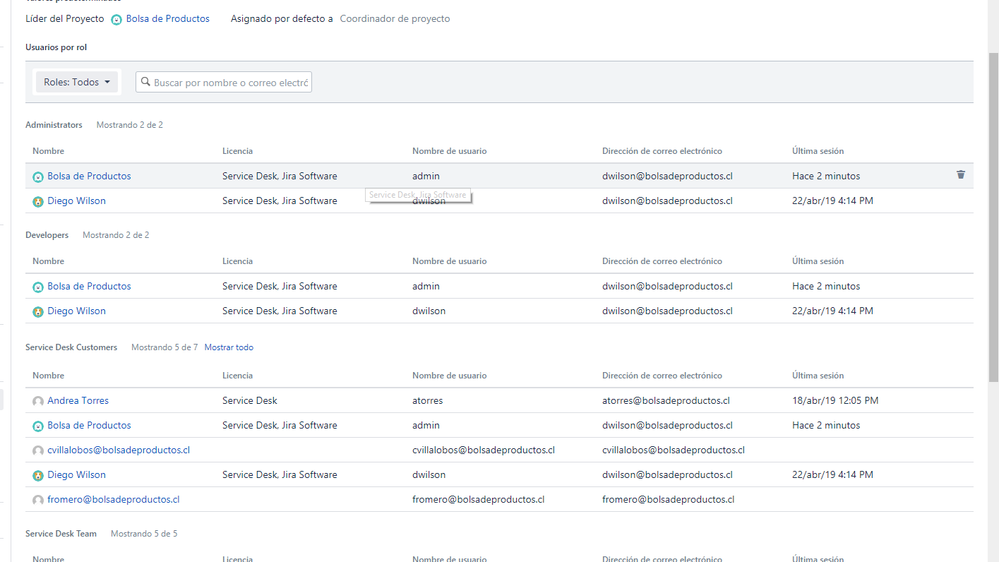999x562 pixels.
Task: Click Nombre de usuario header in Developers table
Action: click(449, 261)
